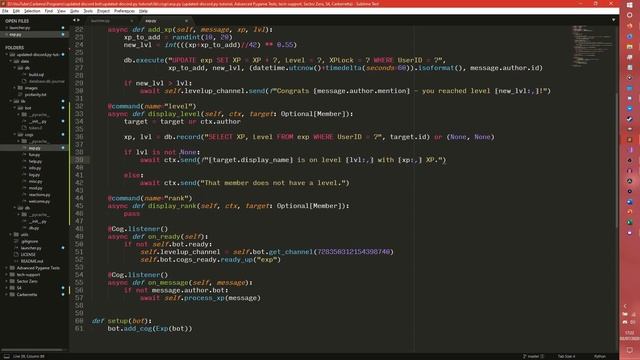This screenshot has height=360, width=640.
Task: Click the Cortana search circle icon
Action: click(629, 15)
